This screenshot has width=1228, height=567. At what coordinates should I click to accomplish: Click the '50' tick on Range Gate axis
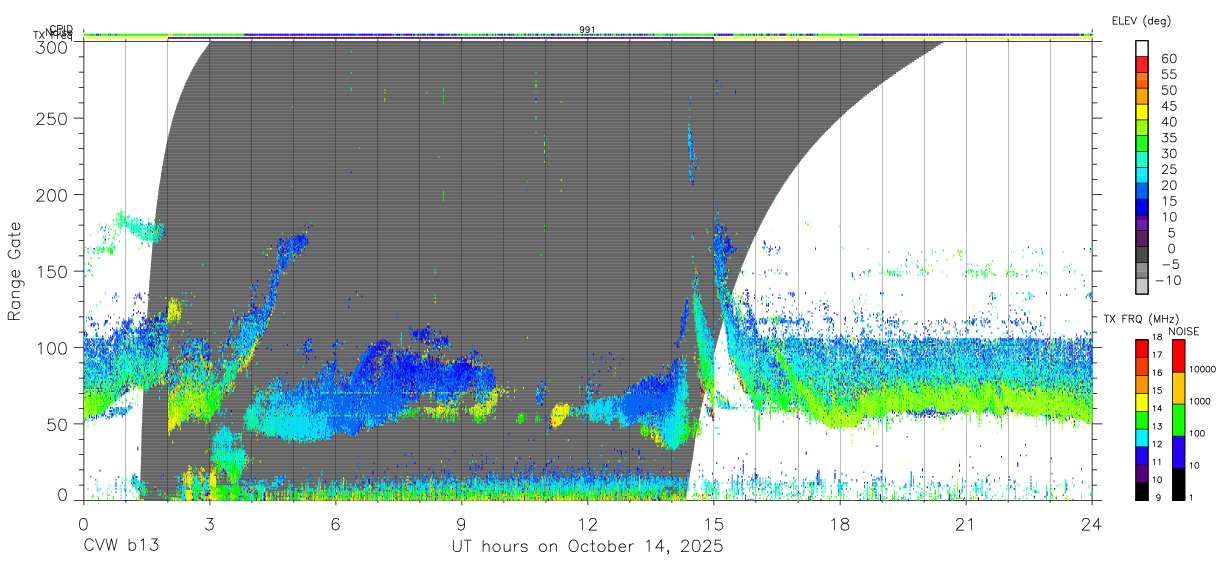coord(59,423)
